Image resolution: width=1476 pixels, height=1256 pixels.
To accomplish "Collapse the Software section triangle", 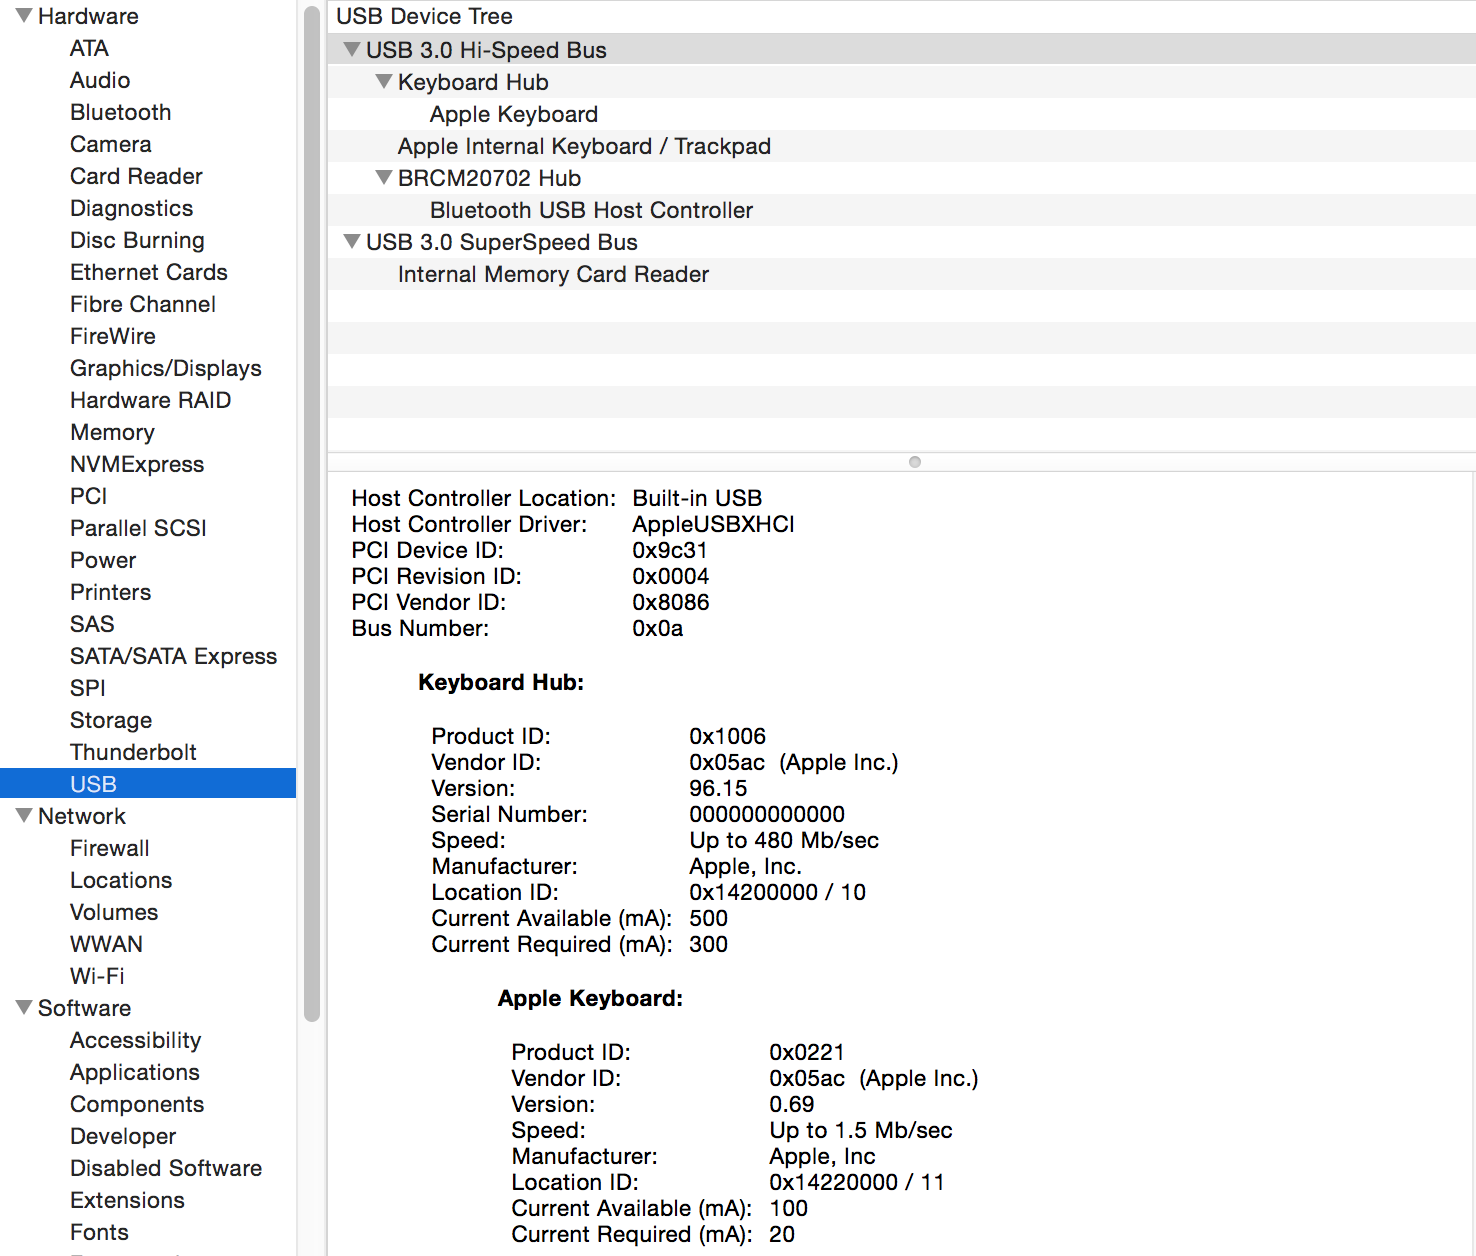I will tap(24, 1008).
